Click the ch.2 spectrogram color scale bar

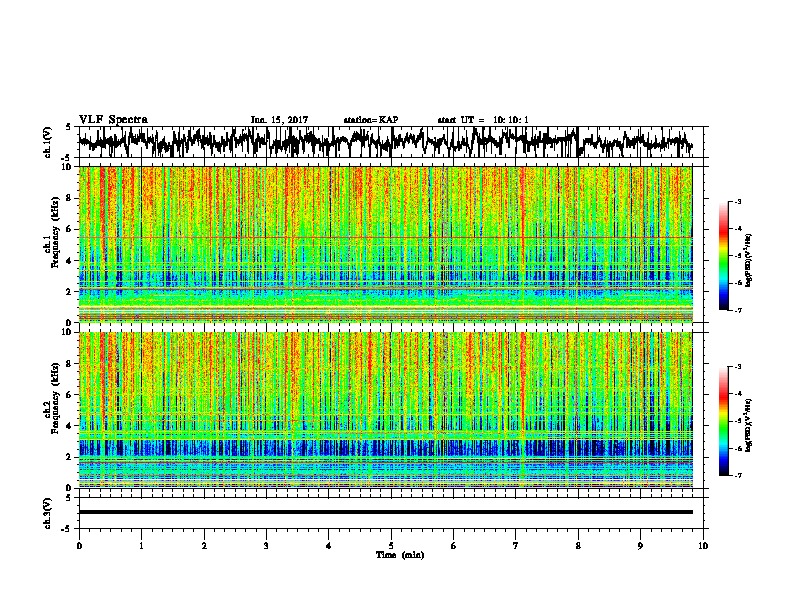coord(723,421)
